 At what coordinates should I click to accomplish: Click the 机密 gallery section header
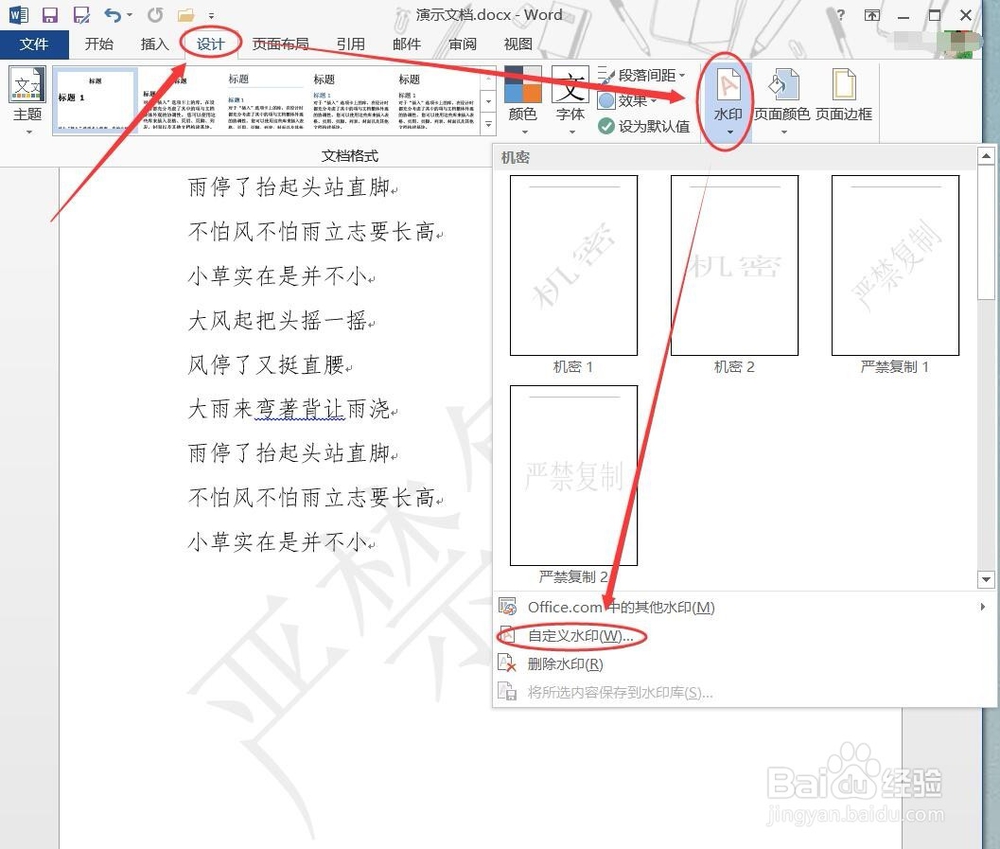pos(515,158)
